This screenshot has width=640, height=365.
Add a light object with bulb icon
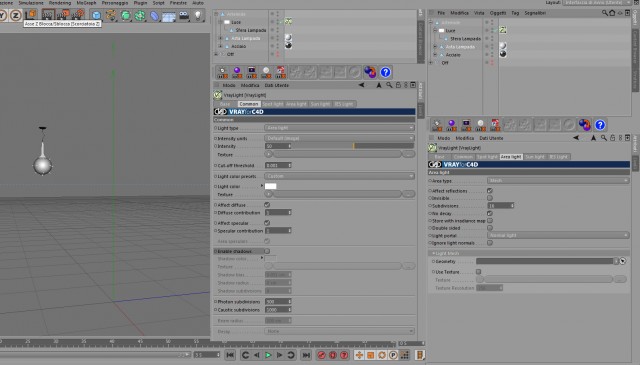(198, 16)
